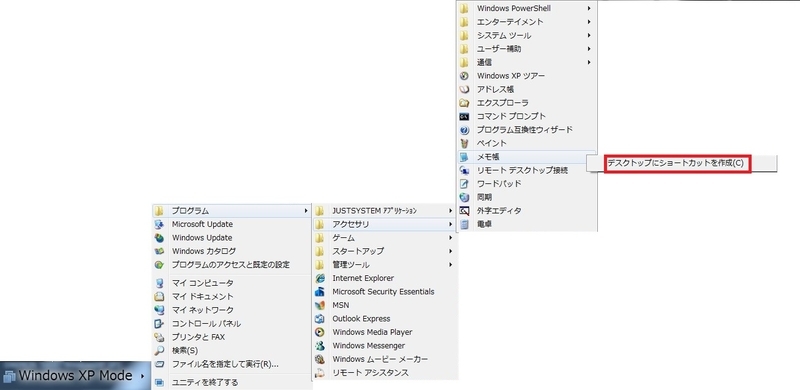The width and height of the screenshot is (800, 390).
Task: Click the Windows Update globe icon
Action: 159,238
